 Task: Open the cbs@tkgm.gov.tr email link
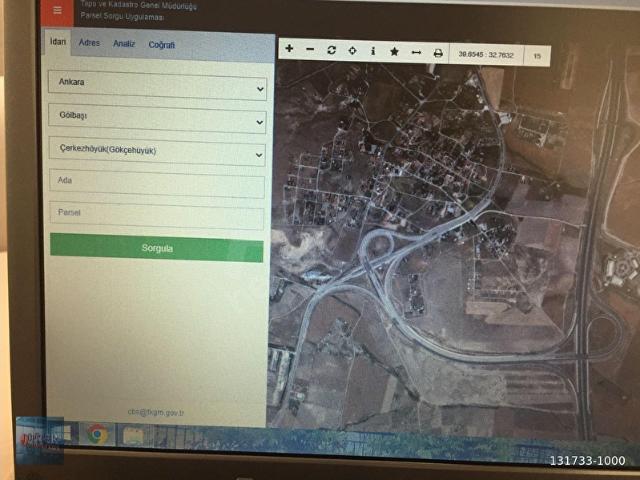[x=156, y=412]
